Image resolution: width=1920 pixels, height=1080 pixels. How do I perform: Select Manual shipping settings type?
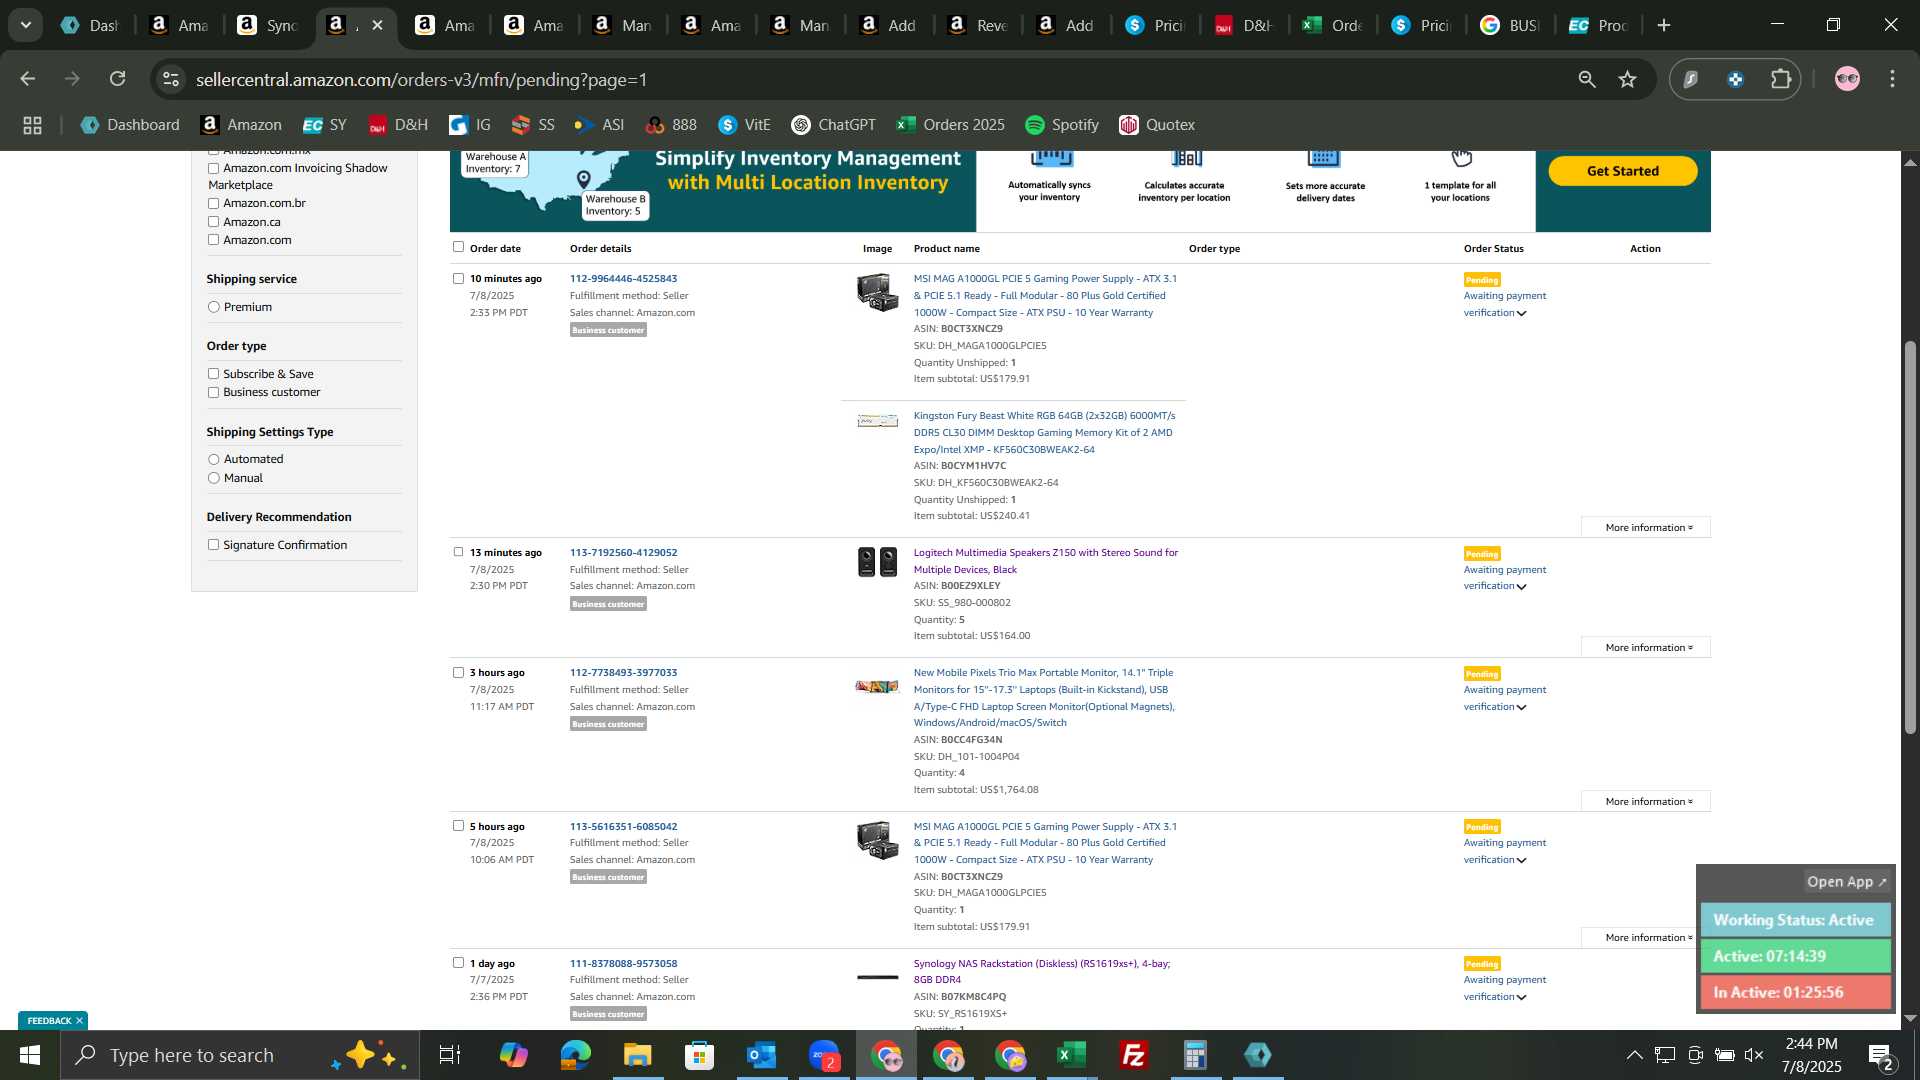coord(213,478)
